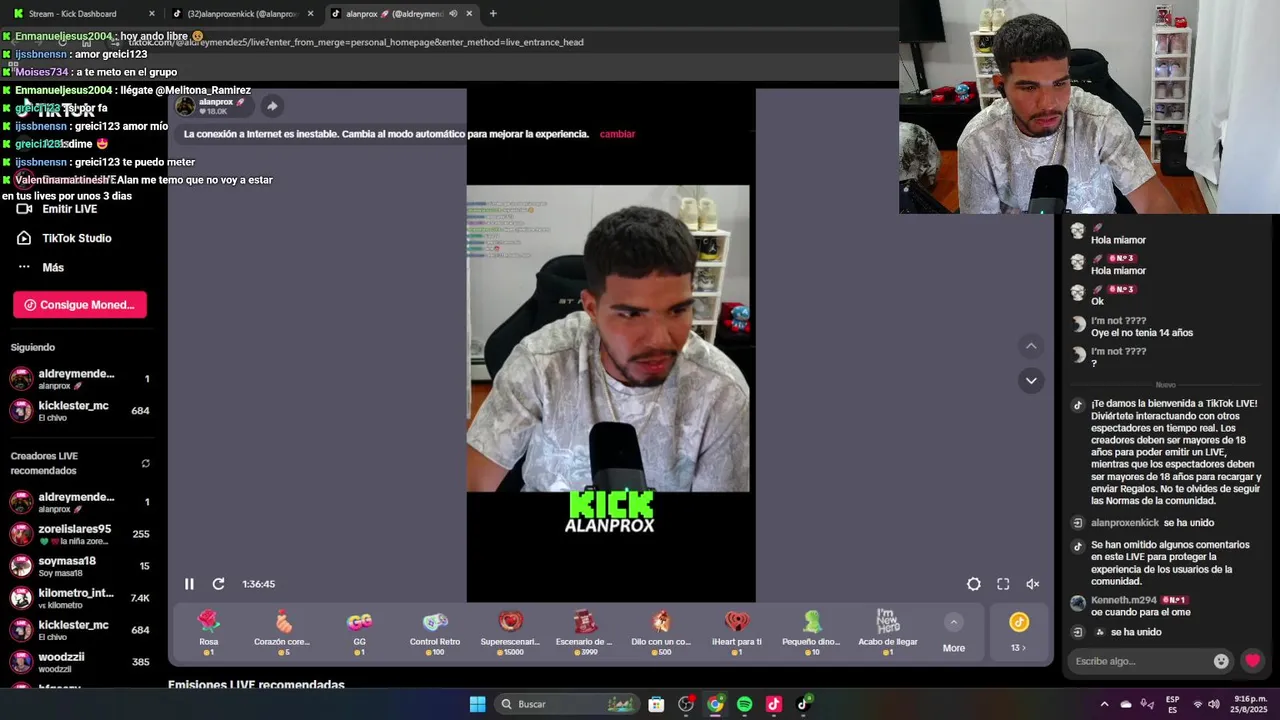The width and height of the screenshot is (1280, 720).
Task: Open Google Chrome from taskbar
Action: tap(715, 704)
